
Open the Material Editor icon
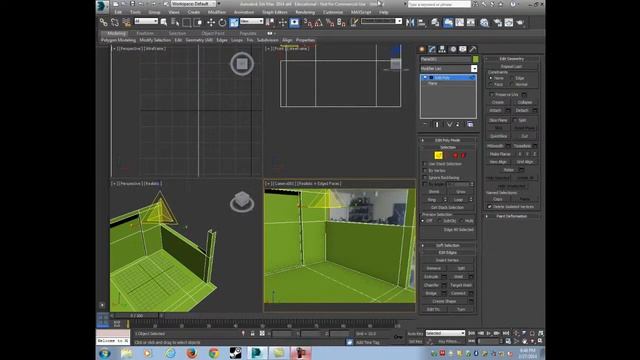(484, 22)
